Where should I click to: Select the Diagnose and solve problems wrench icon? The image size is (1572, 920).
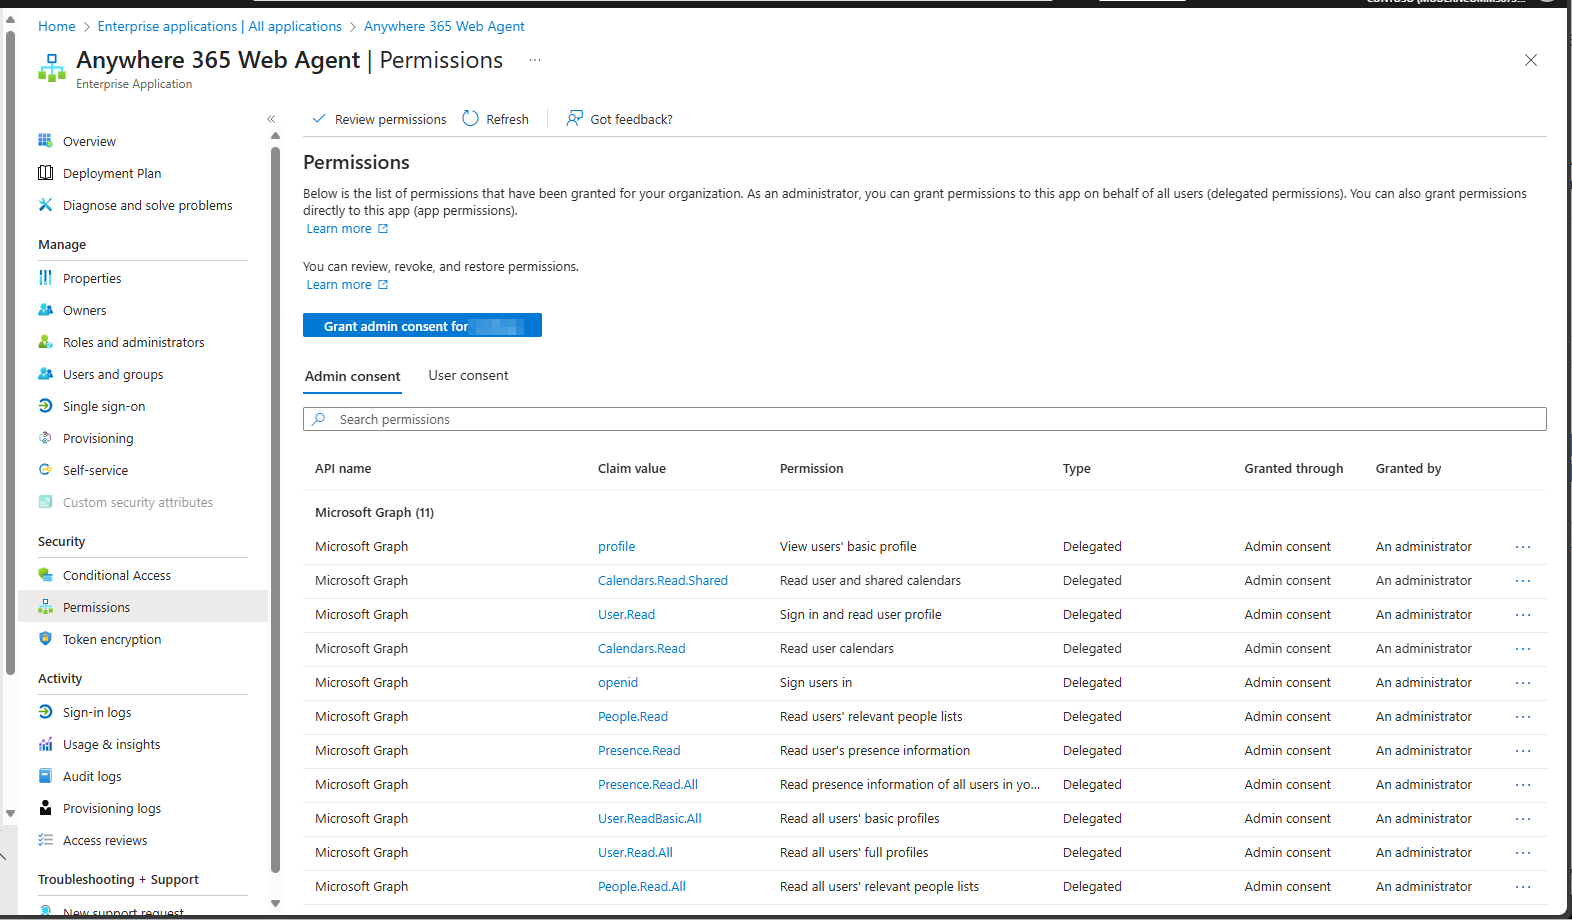pos(45,205)
